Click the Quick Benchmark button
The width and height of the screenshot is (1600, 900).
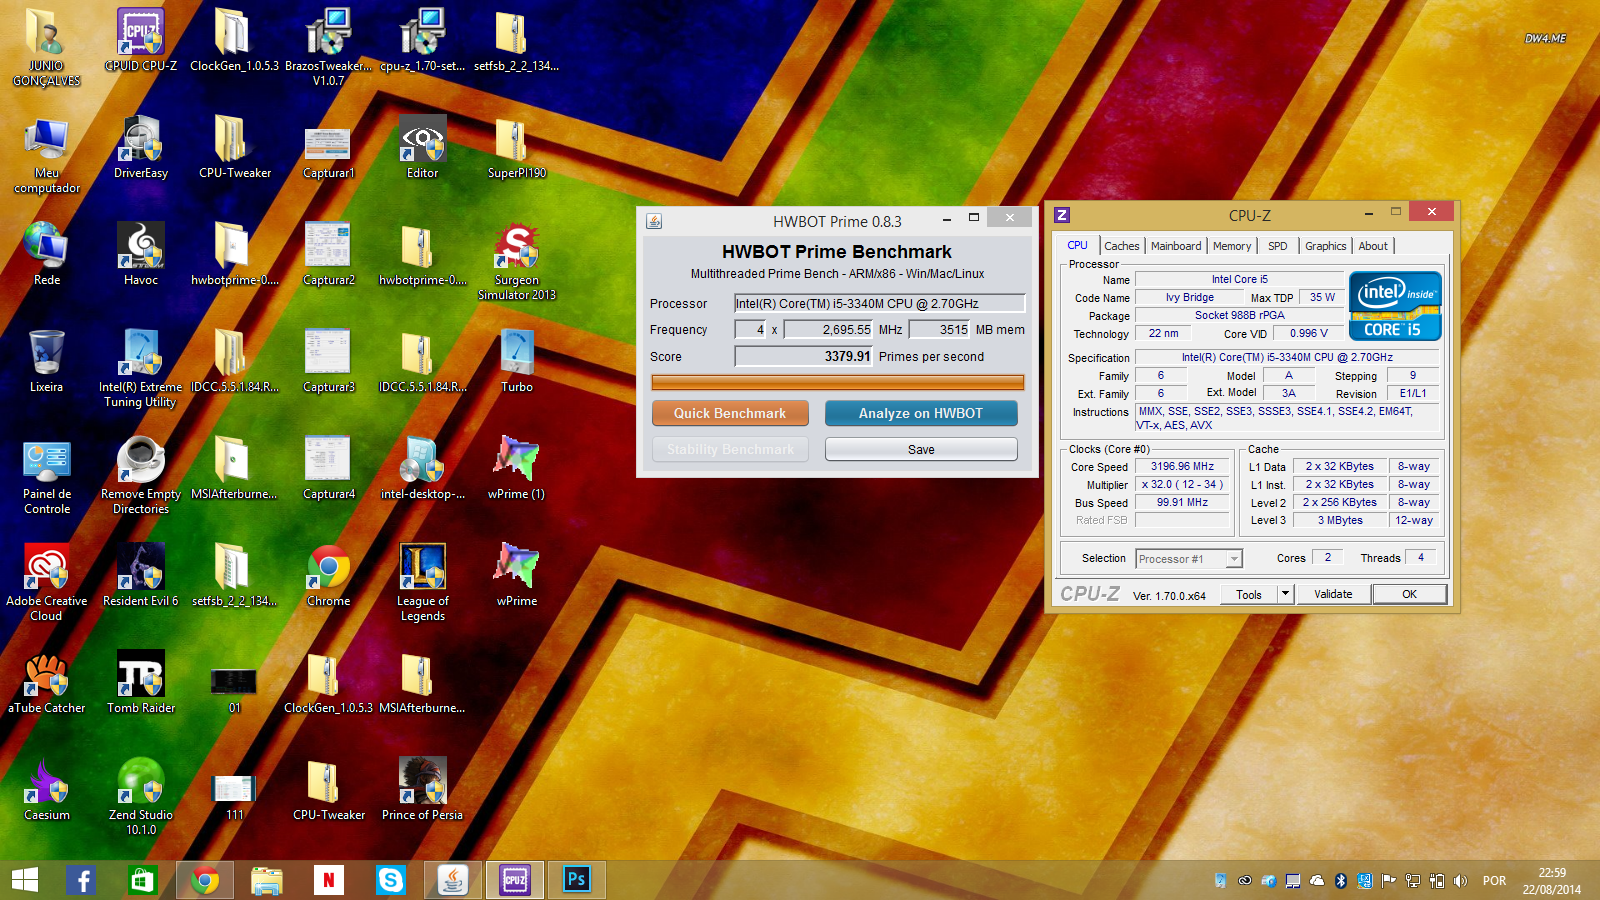pyautogui.click(x=730, y=413)
